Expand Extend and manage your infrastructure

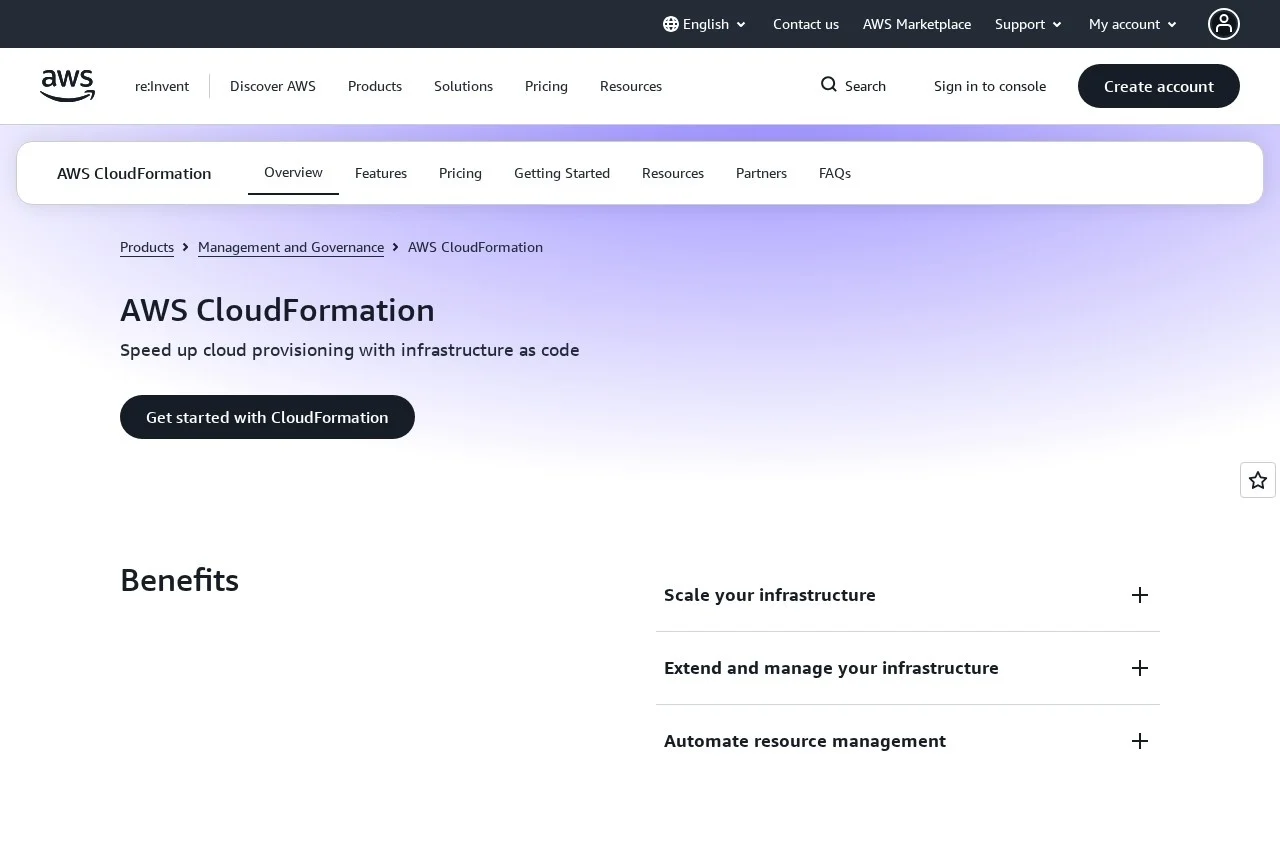(908, 668)
